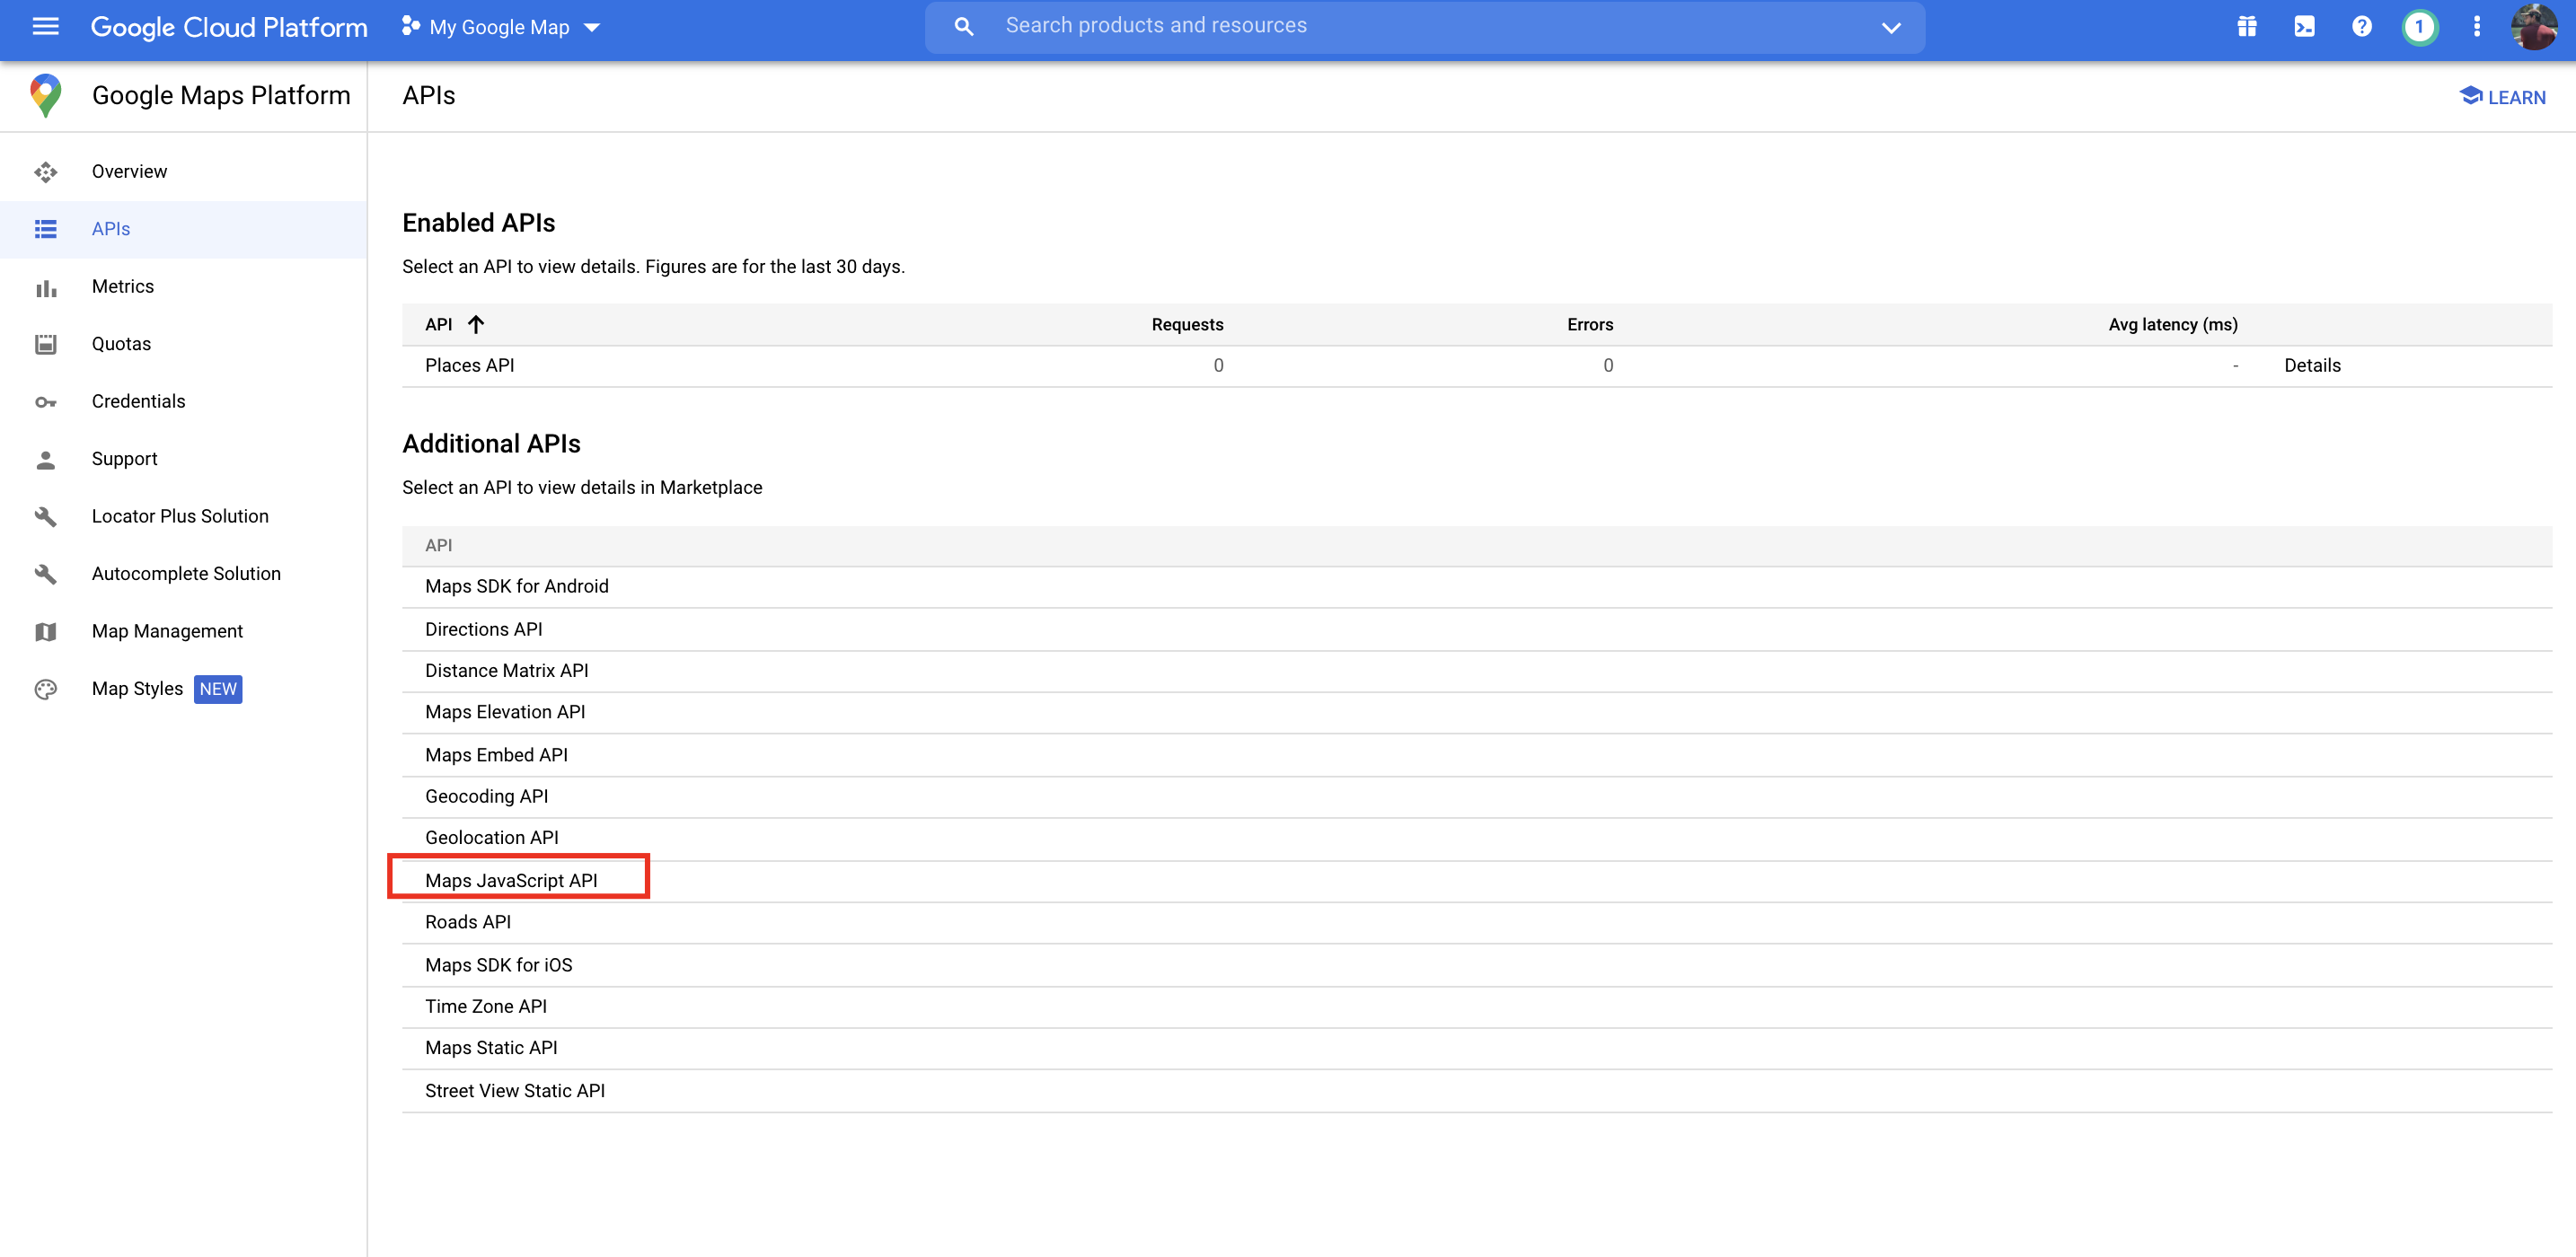2576x1257 pixels.
Task: Open the hamburger navigation menu
Action: pyautogui.click(x=45, y=27)
